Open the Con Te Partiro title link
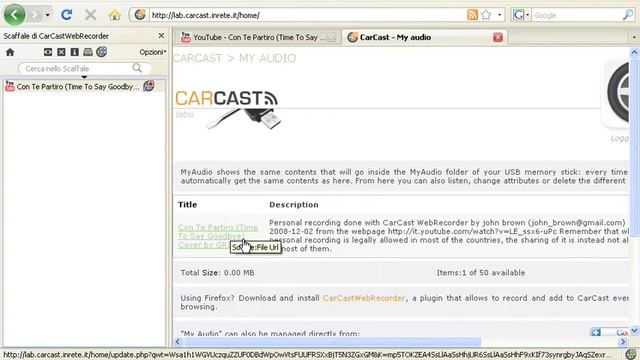 coord(218,236)
